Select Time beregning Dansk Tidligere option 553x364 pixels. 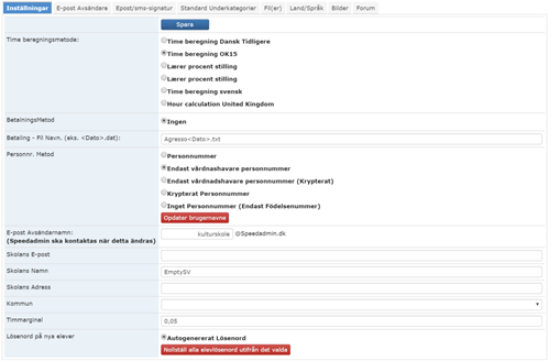click(x=164, y=40)
